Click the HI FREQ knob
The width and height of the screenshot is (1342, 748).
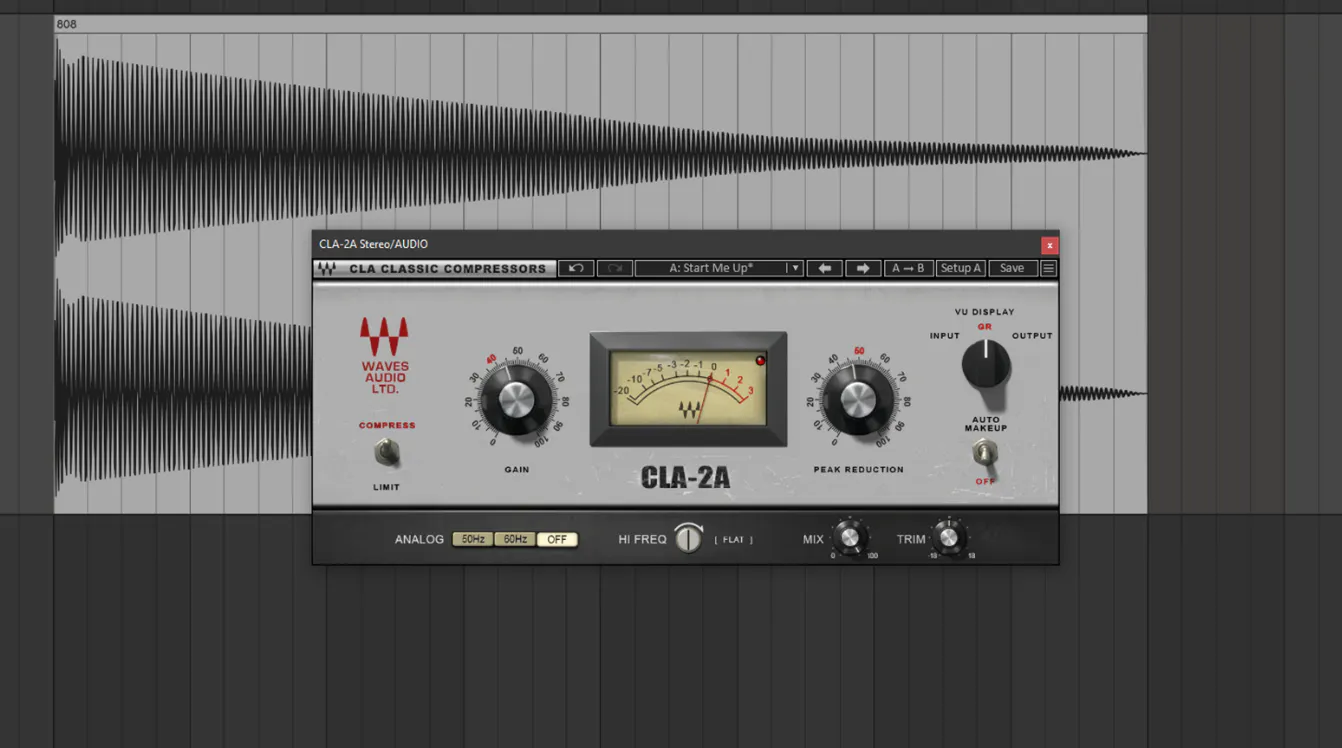click(x=688, y=538)
